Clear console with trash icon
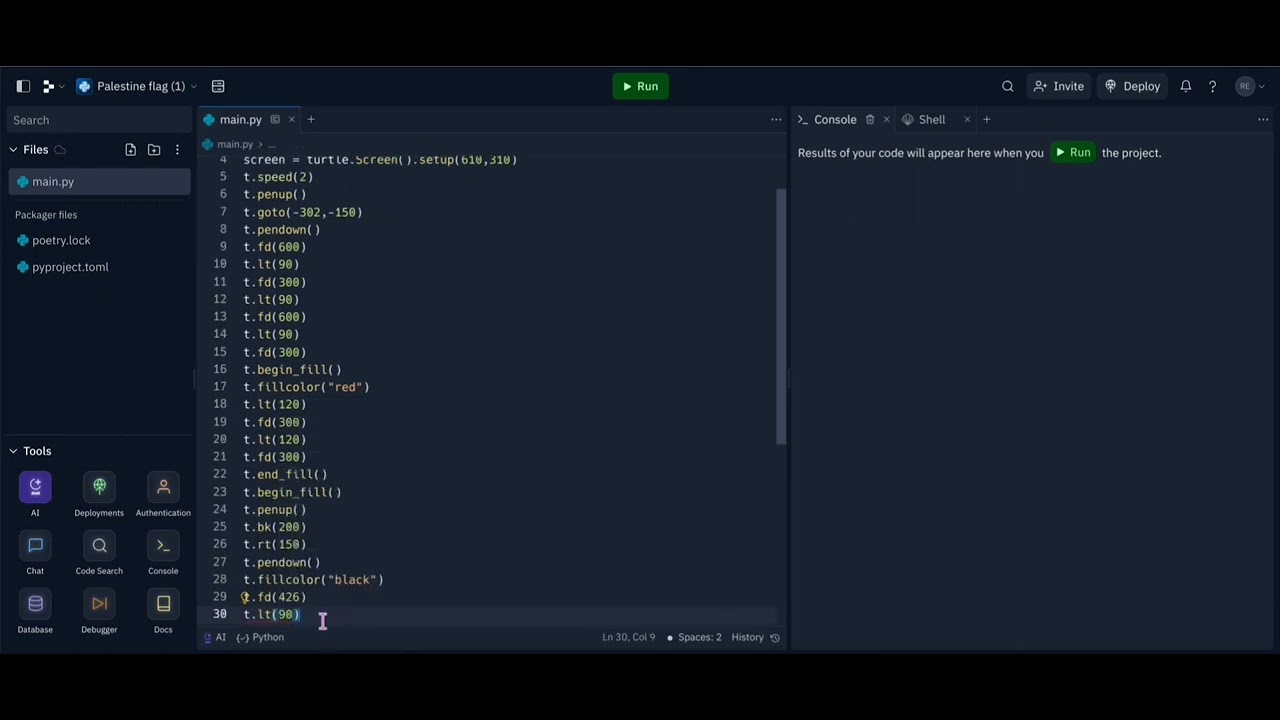Image resolution: width=1280 pixels, height=720 pixels. click(x=870, y=120)
